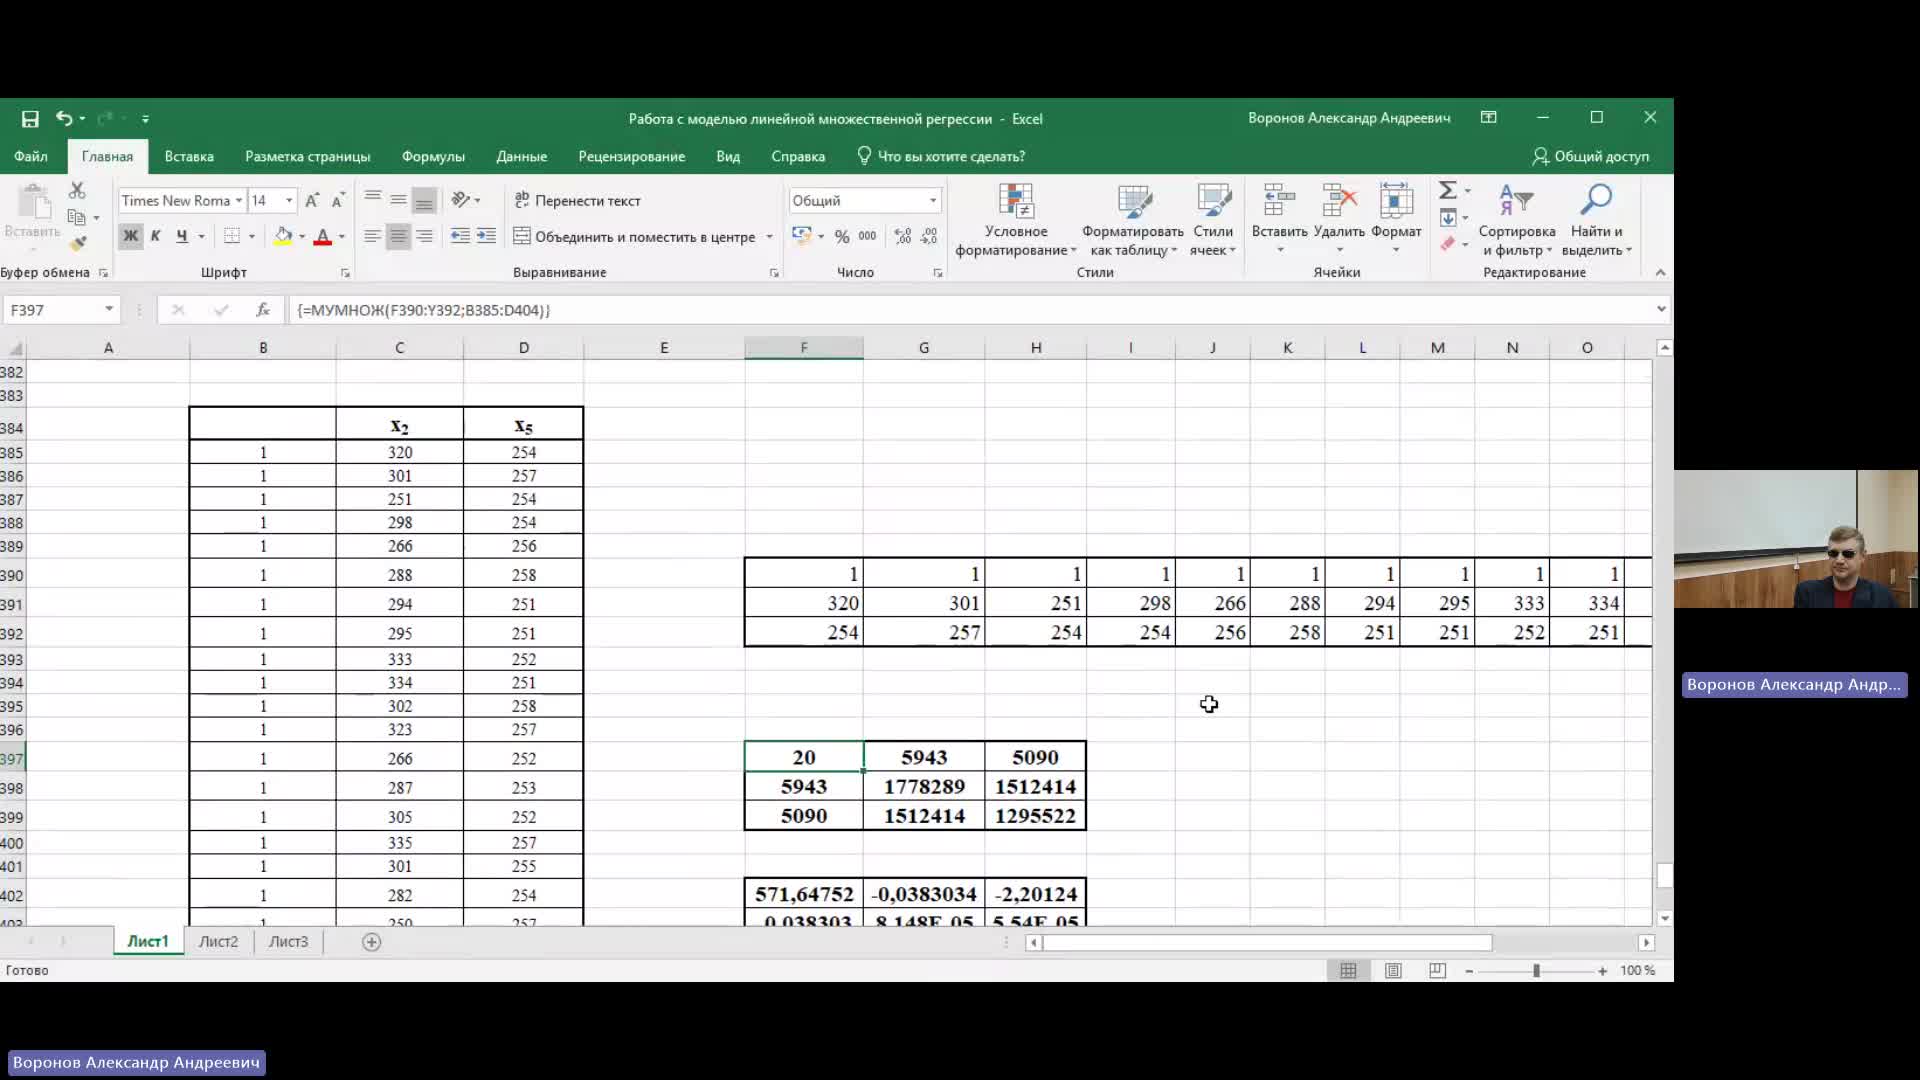1920x1080 pixels.
Task: Collapse the ribbon with the arrow
Action: [x=1660, y=272]
